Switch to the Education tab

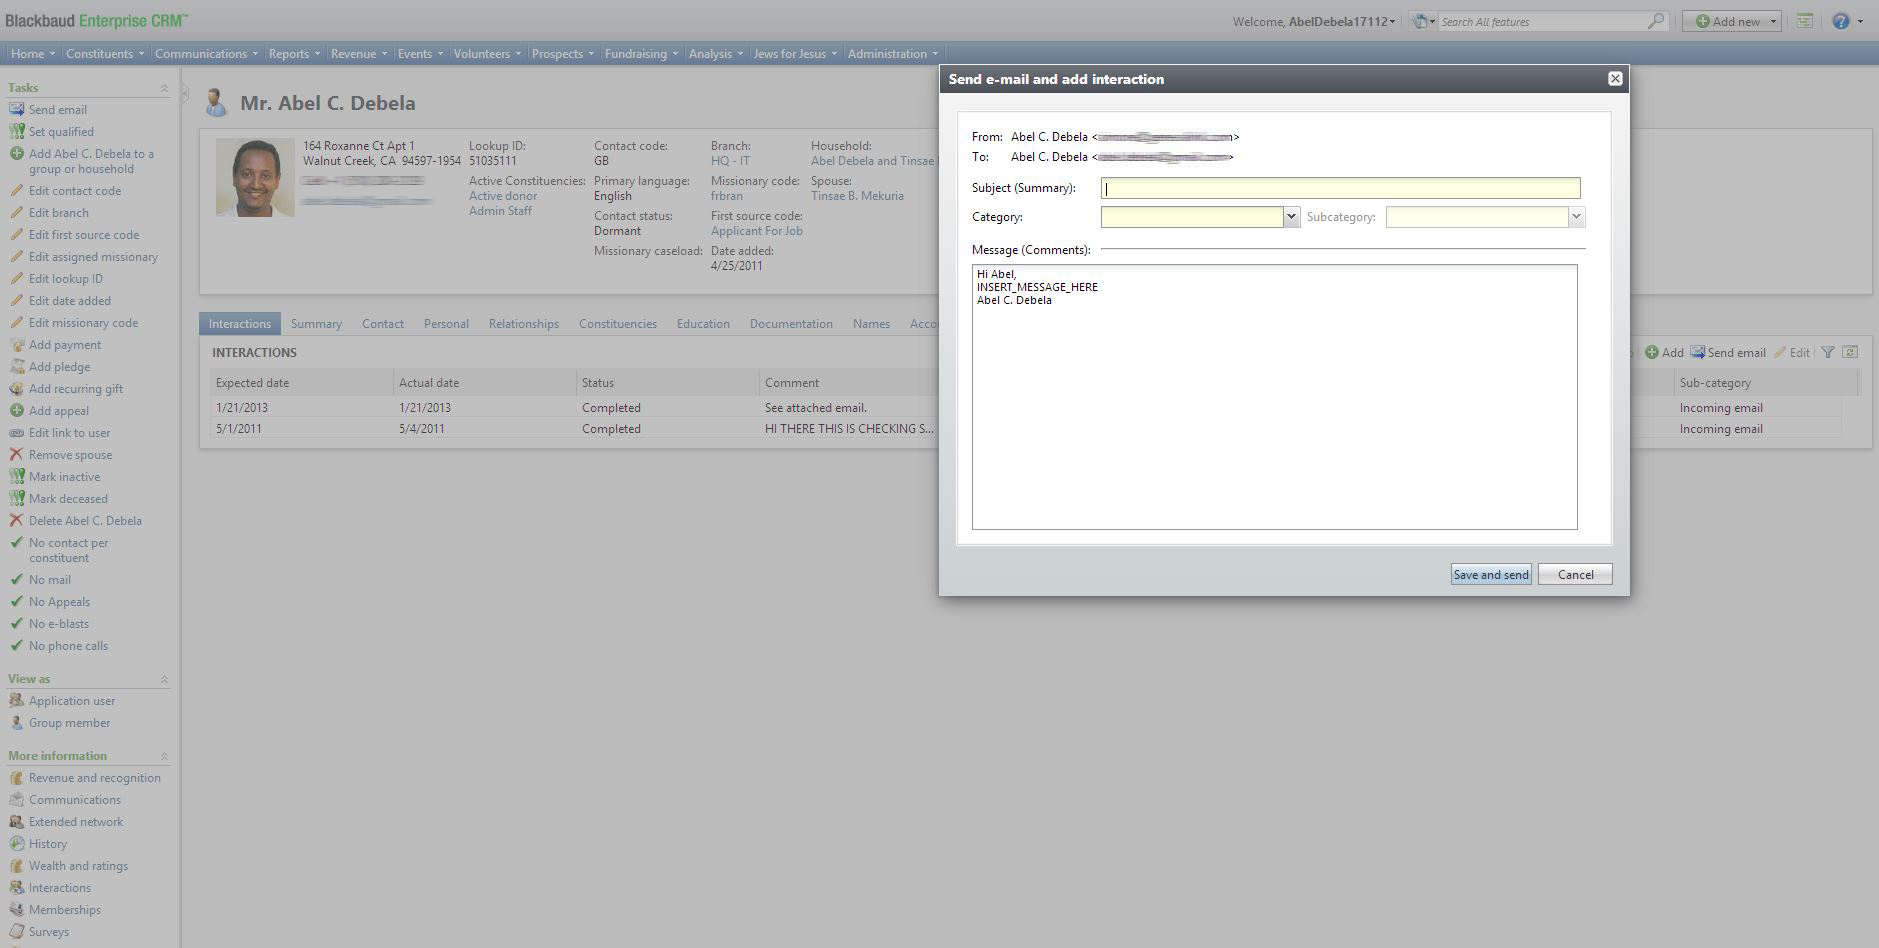(703, 324)
